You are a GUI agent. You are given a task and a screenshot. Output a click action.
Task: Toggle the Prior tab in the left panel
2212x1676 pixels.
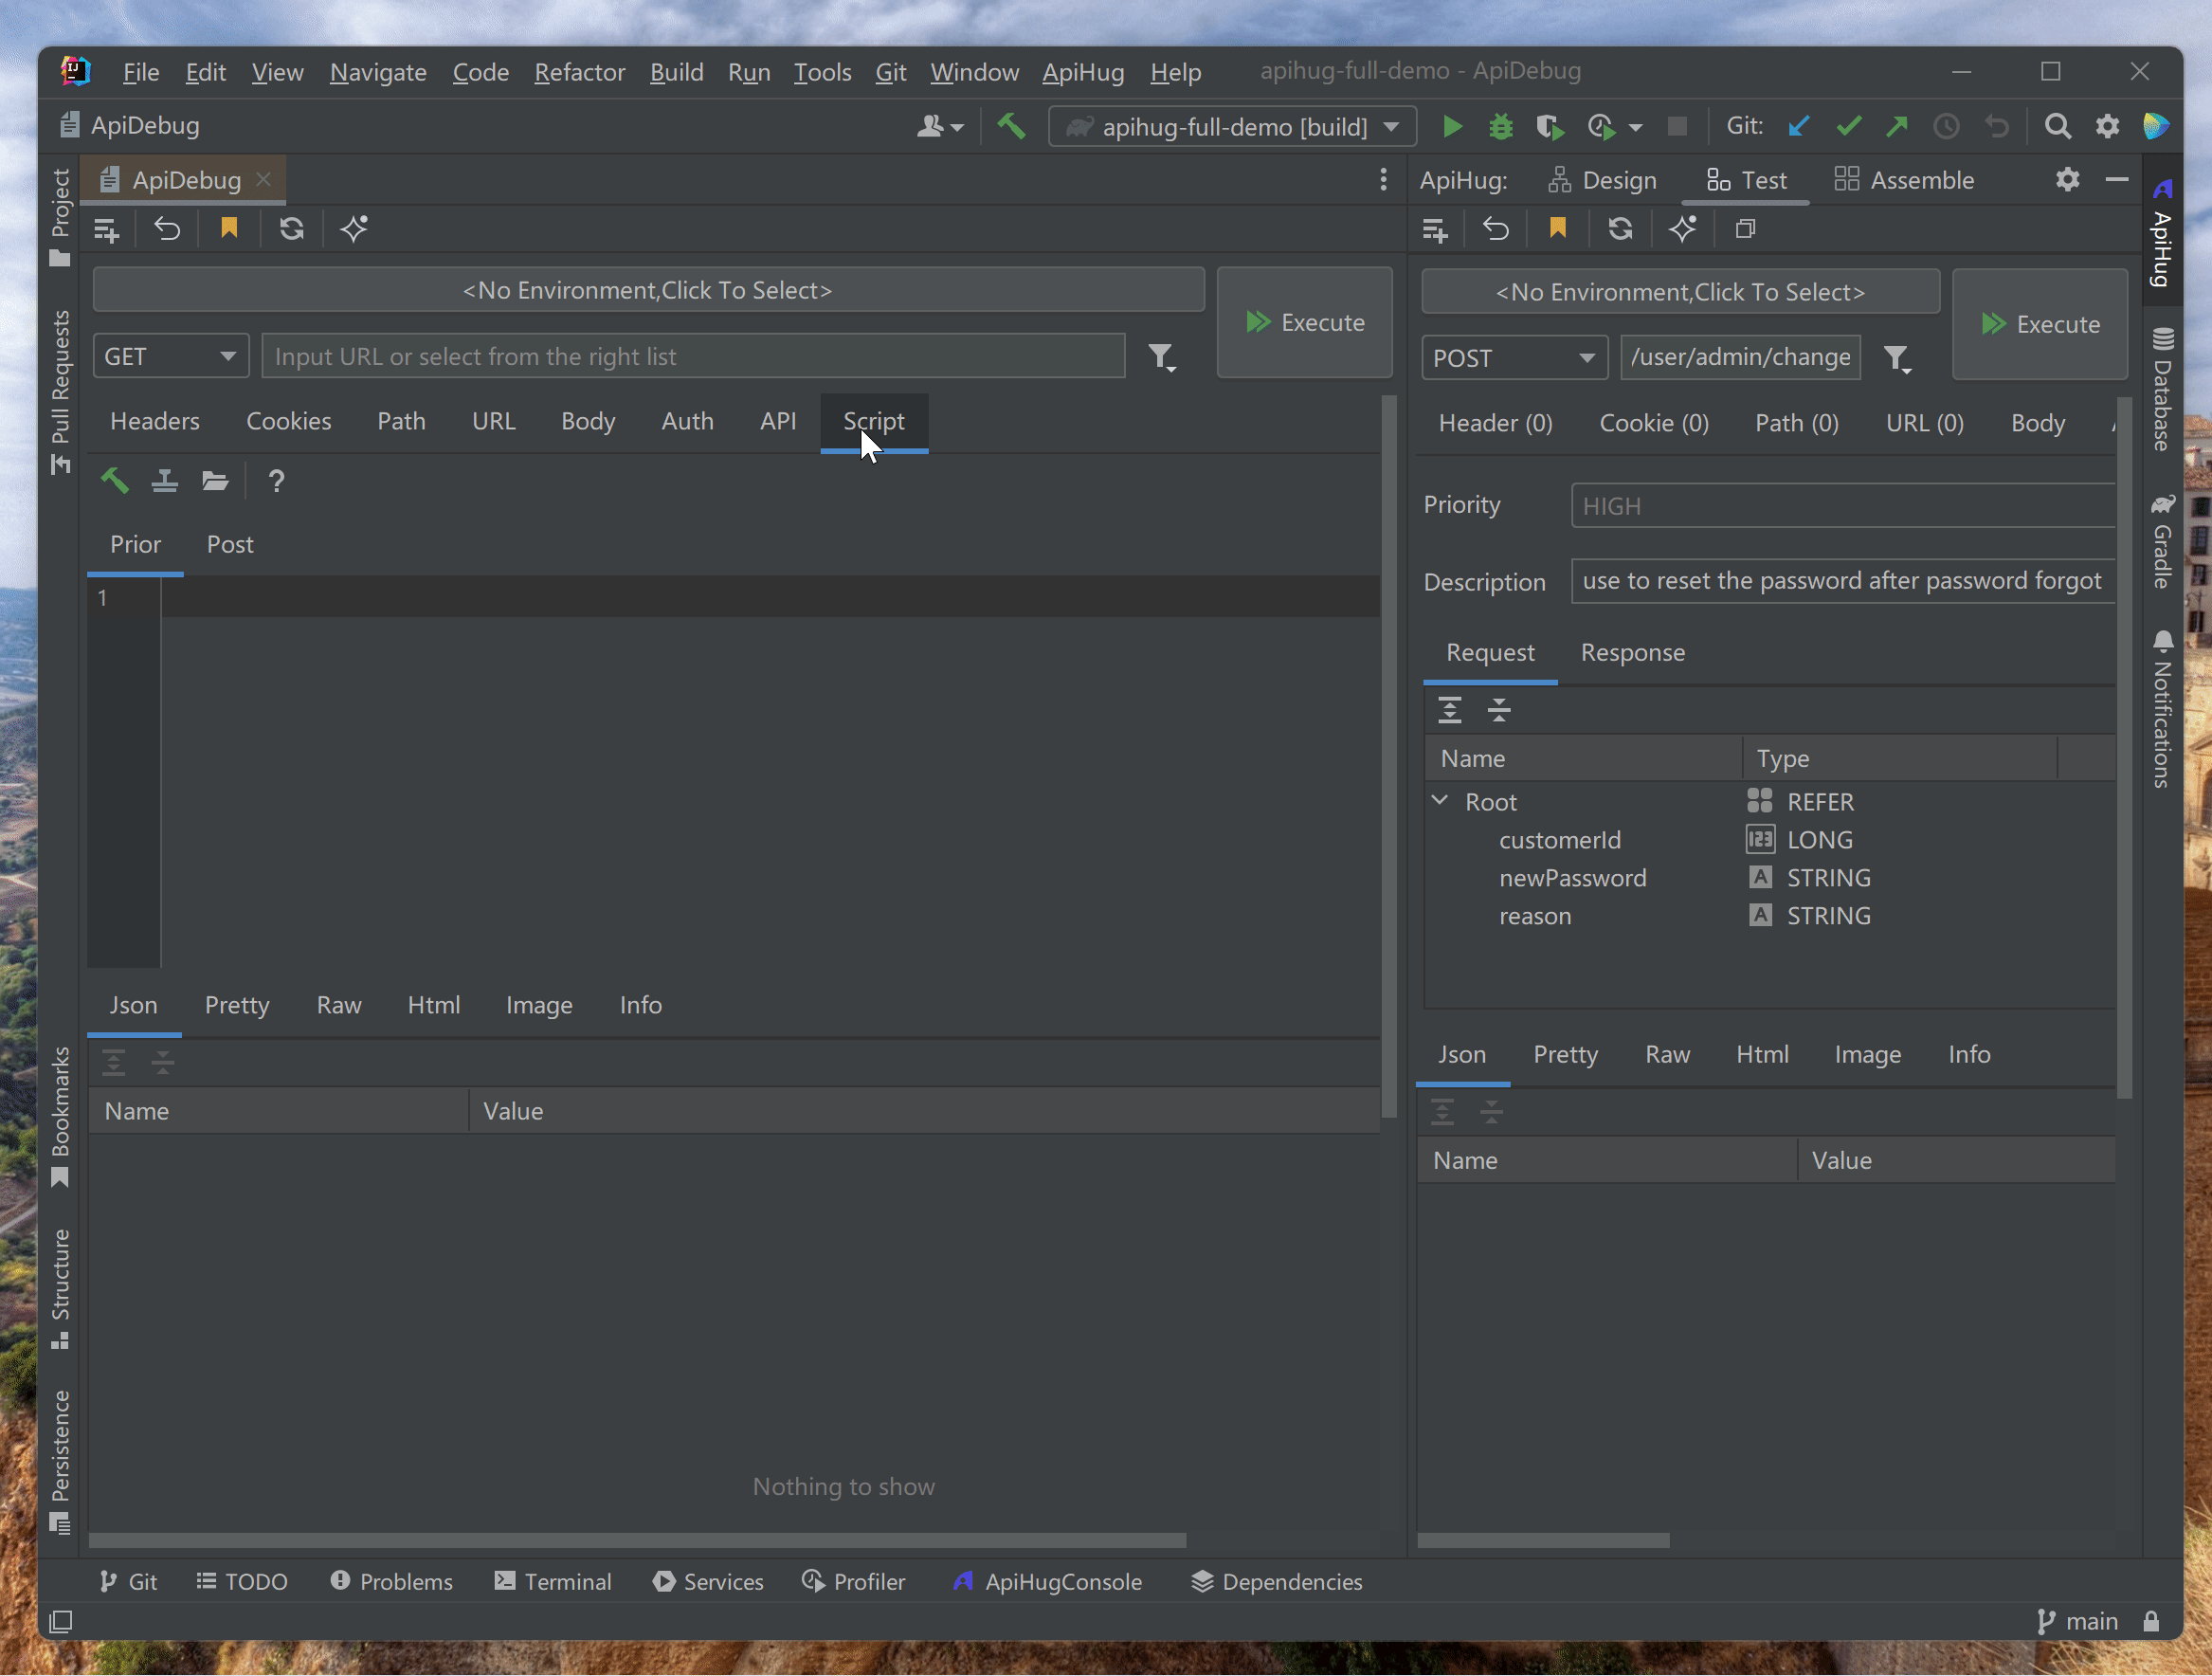tap(136, 542)
